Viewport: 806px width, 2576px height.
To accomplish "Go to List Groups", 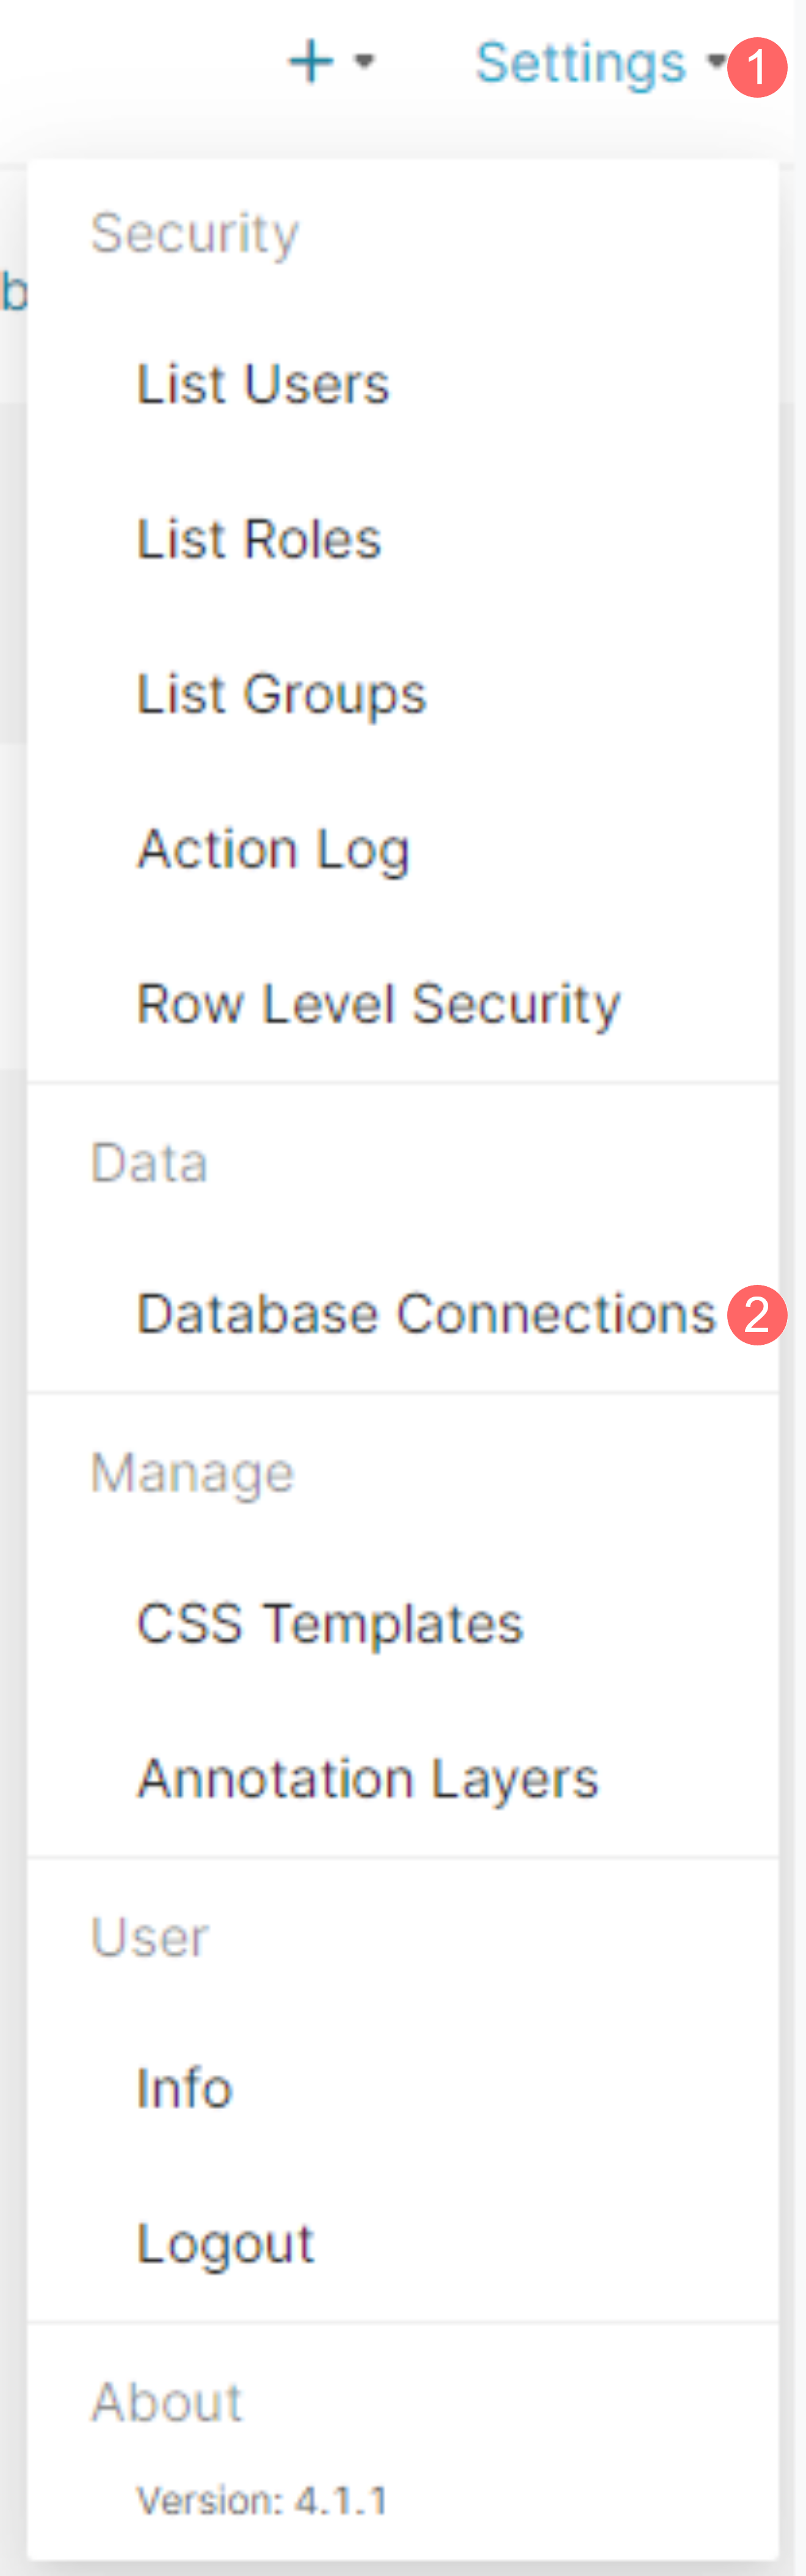I will coord(281,694).
